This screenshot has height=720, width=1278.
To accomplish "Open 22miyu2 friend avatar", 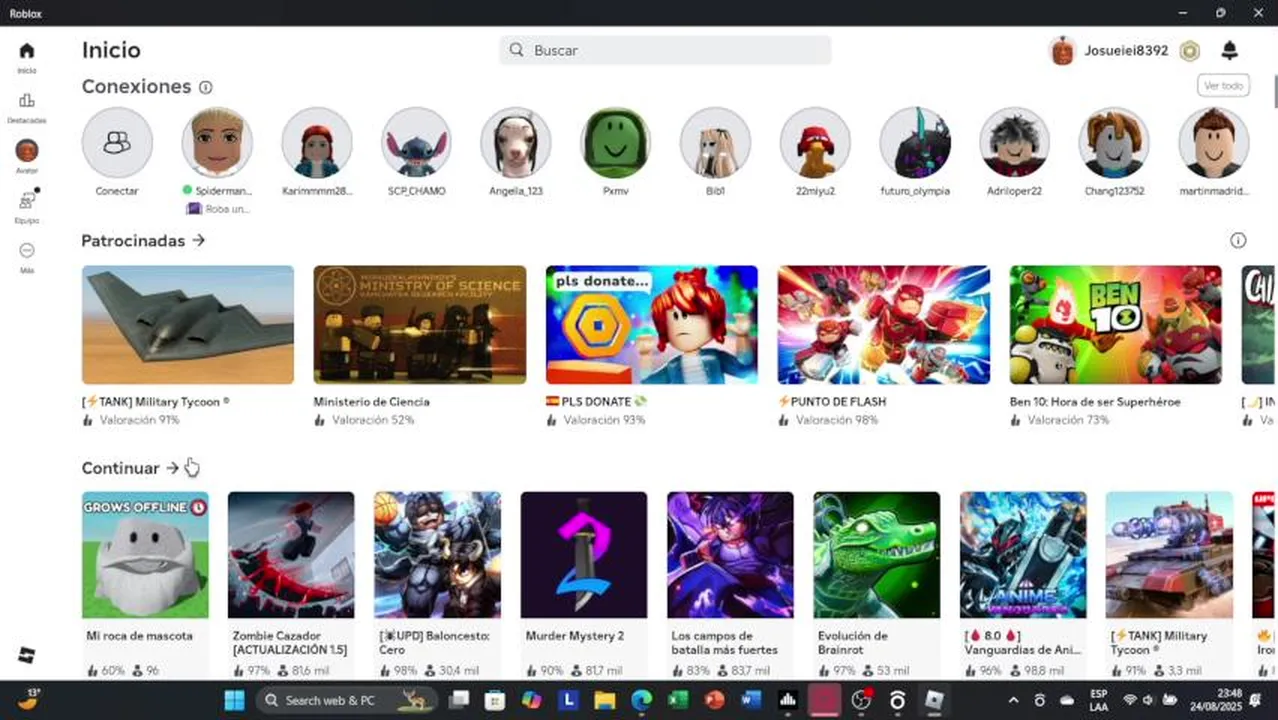I will pyautogui.click(x=815, y=143).
